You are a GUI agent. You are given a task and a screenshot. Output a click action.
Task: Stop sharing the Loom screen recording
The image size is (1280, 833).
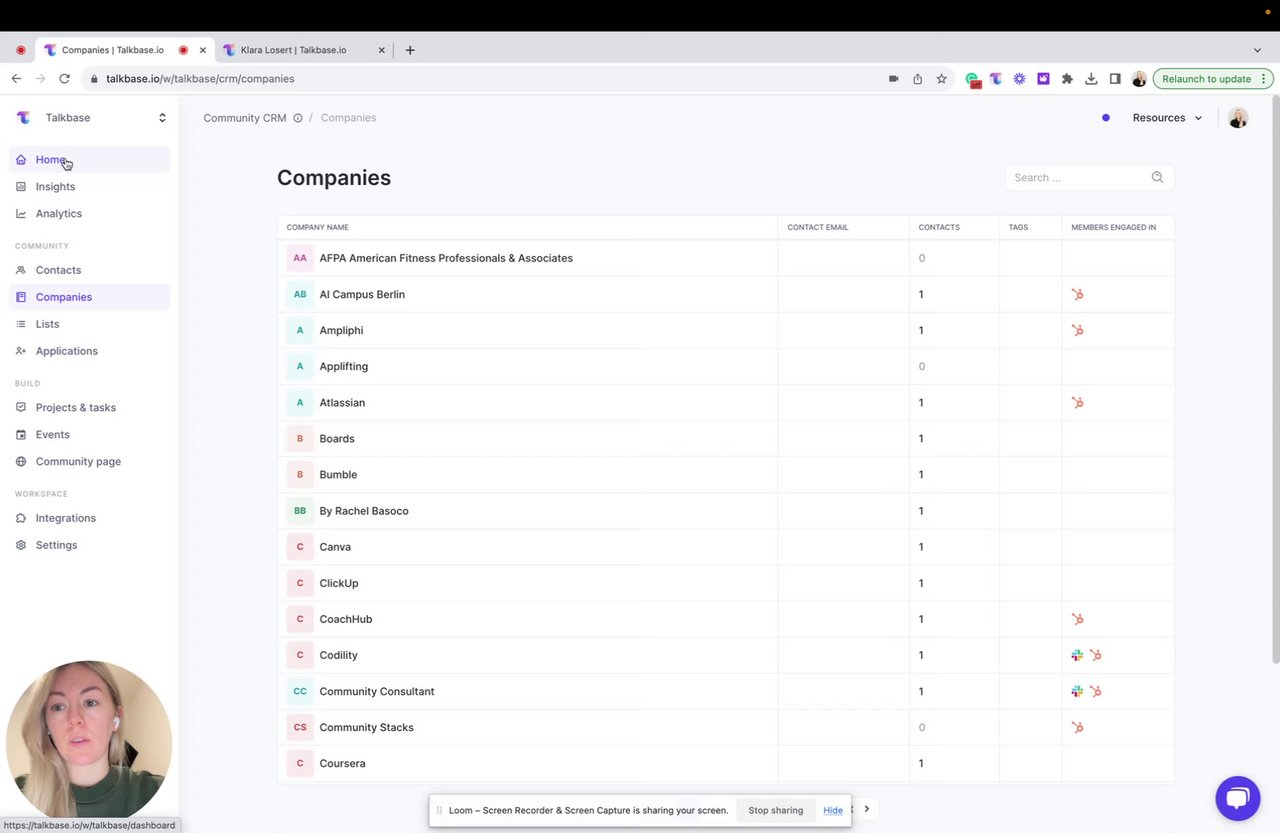(x=776, y=810)
